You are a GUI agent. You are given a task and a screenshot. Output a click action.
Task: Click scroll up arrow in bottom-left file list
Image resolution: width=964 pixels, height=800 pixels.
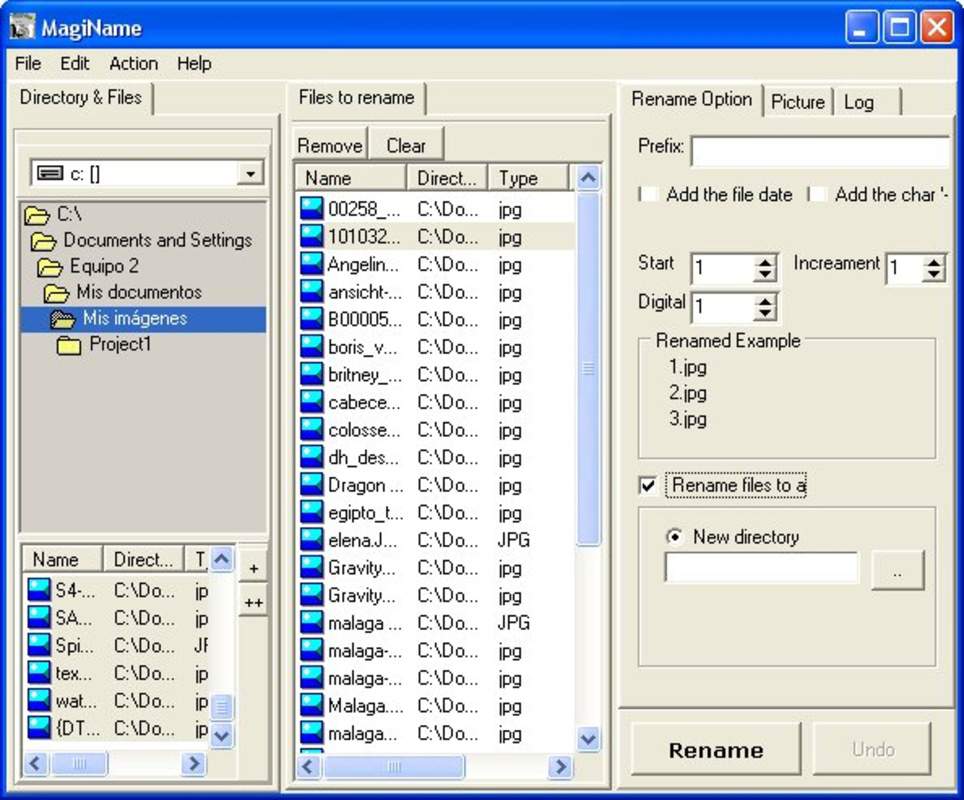tap(222, 559)
